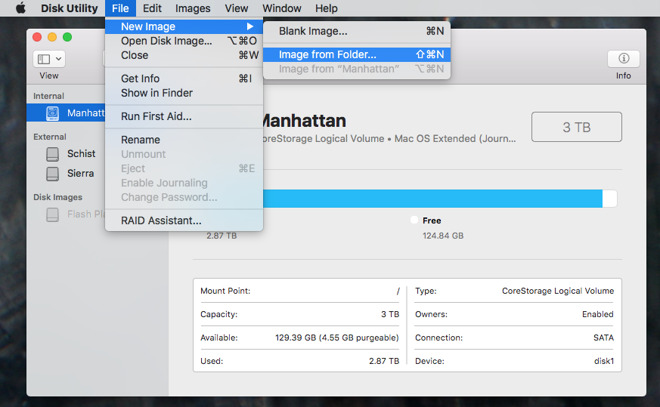Click the 3 TB capacity box
This screenshot has width=660, height=407.
[576, 127]
